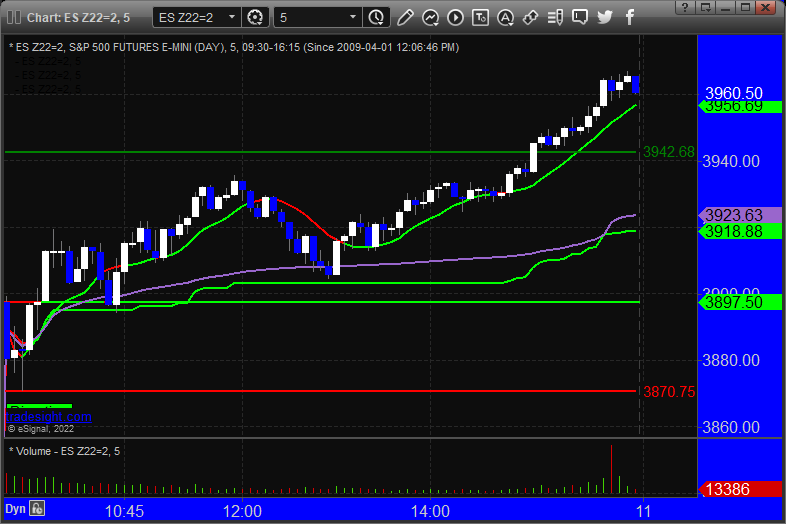The height and width of the screenshot is (524, 786).
Task: Expand the interval 5 dropdown
Action: pos(353,18)
